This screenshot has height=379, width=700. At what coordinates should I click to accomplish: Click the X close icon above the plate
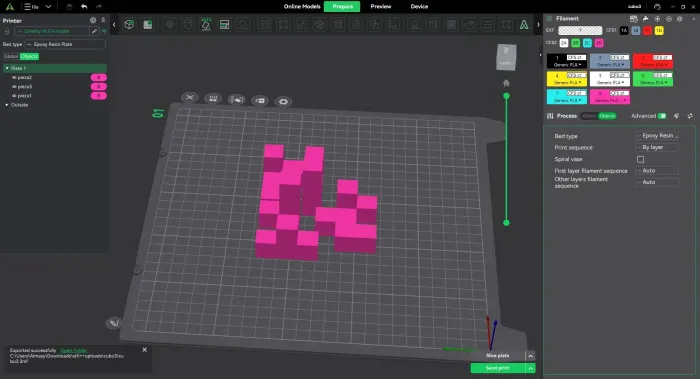(190, 97)
